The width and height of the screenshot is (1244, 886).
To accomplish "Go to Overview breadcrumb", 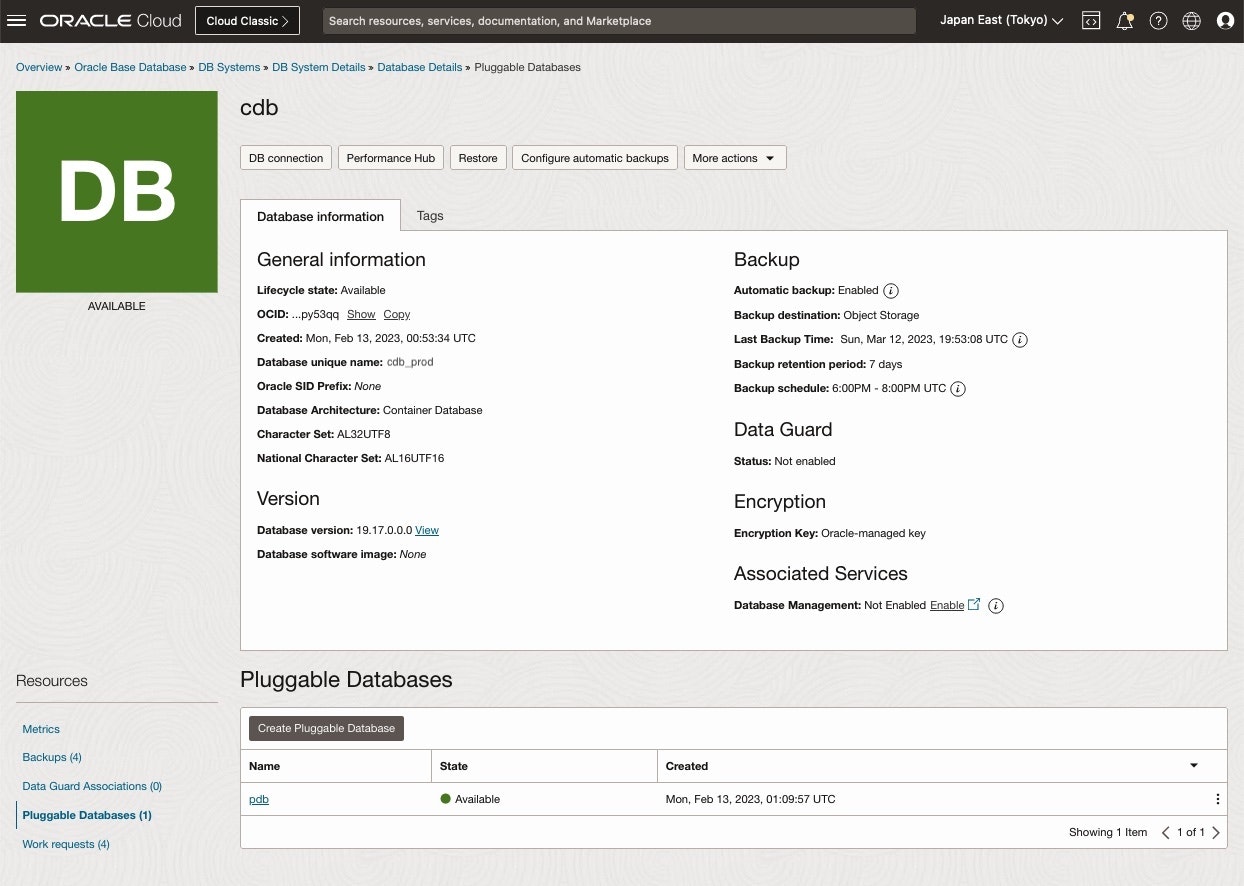I will (x=39, y=67).
